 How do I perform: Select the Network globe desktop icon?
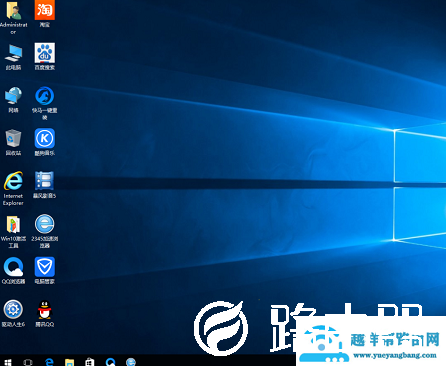[13, 96]
